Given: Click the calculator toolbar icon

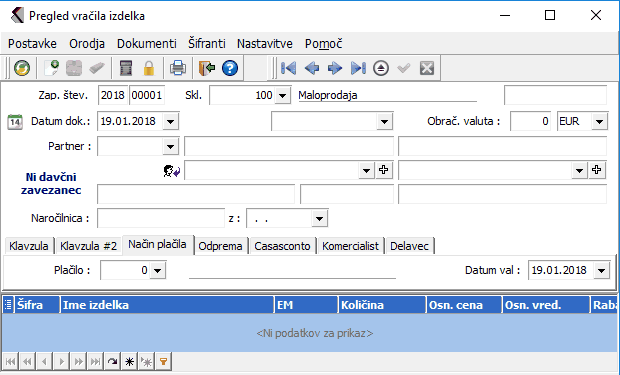Looking at the screenshot, I should [126, 68].
